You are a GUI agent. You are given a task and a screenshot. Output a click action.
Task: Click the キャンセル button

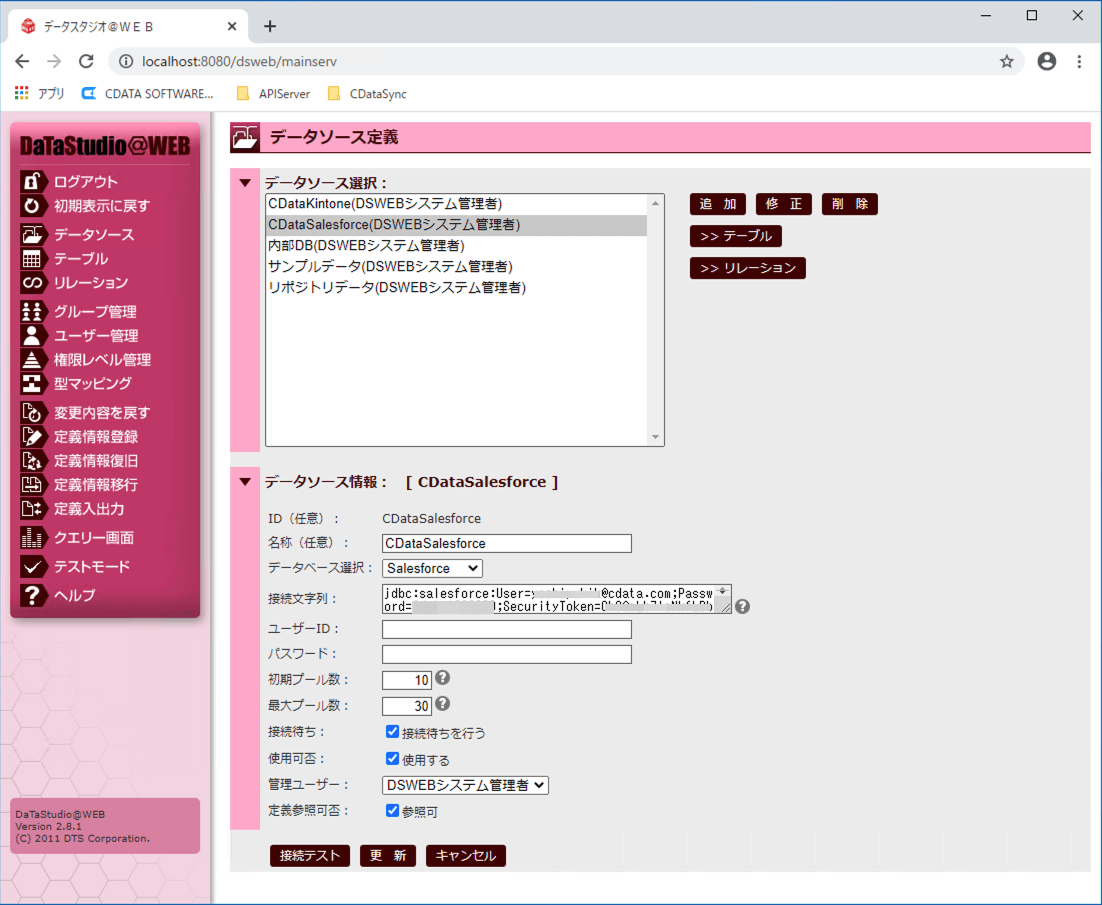coord(466,856)
